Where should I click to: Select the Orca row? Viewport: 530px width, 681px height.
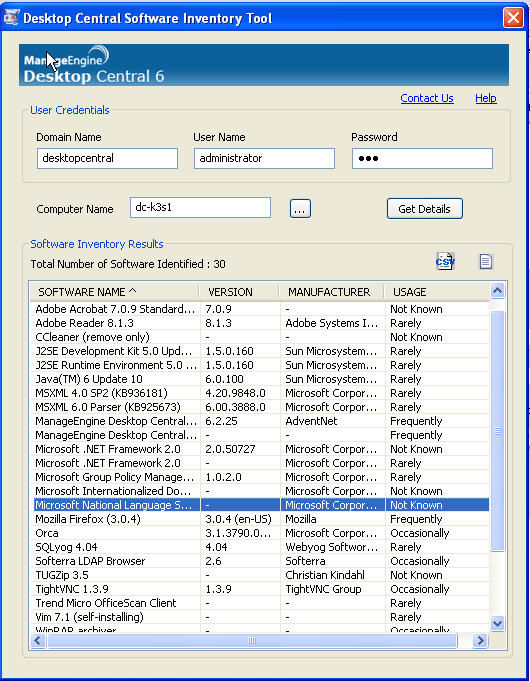coord(261,533)
